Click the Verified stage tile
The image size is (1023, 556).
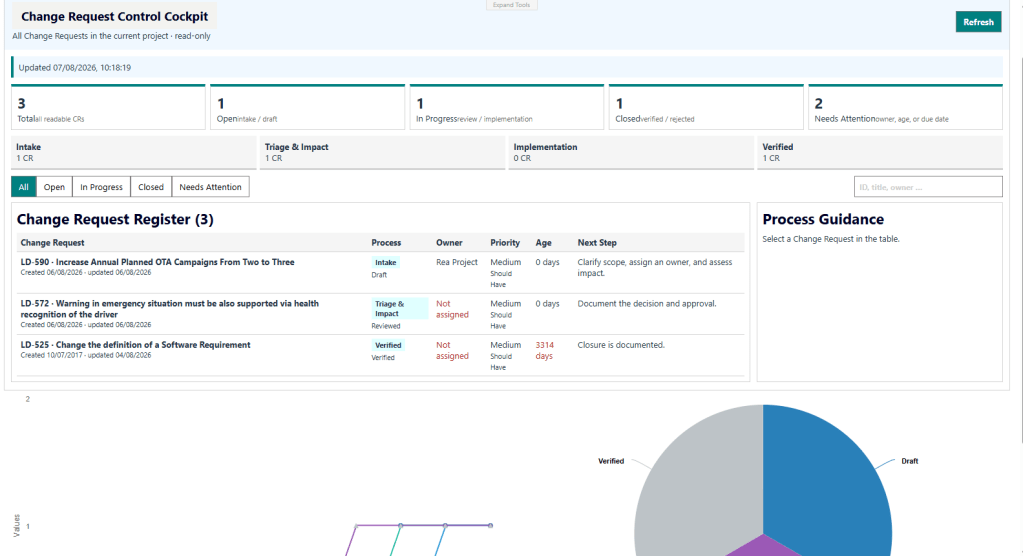879,153
